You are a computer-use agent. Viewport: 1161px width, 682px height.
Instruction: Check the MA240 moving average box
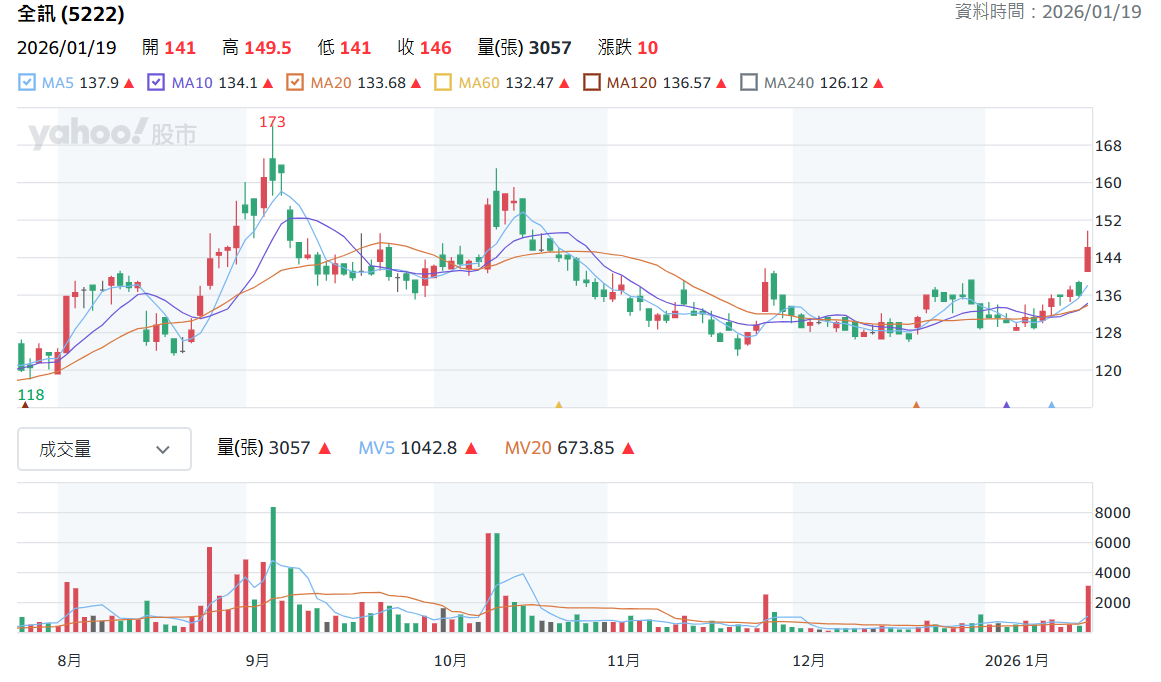click(749, 82)
